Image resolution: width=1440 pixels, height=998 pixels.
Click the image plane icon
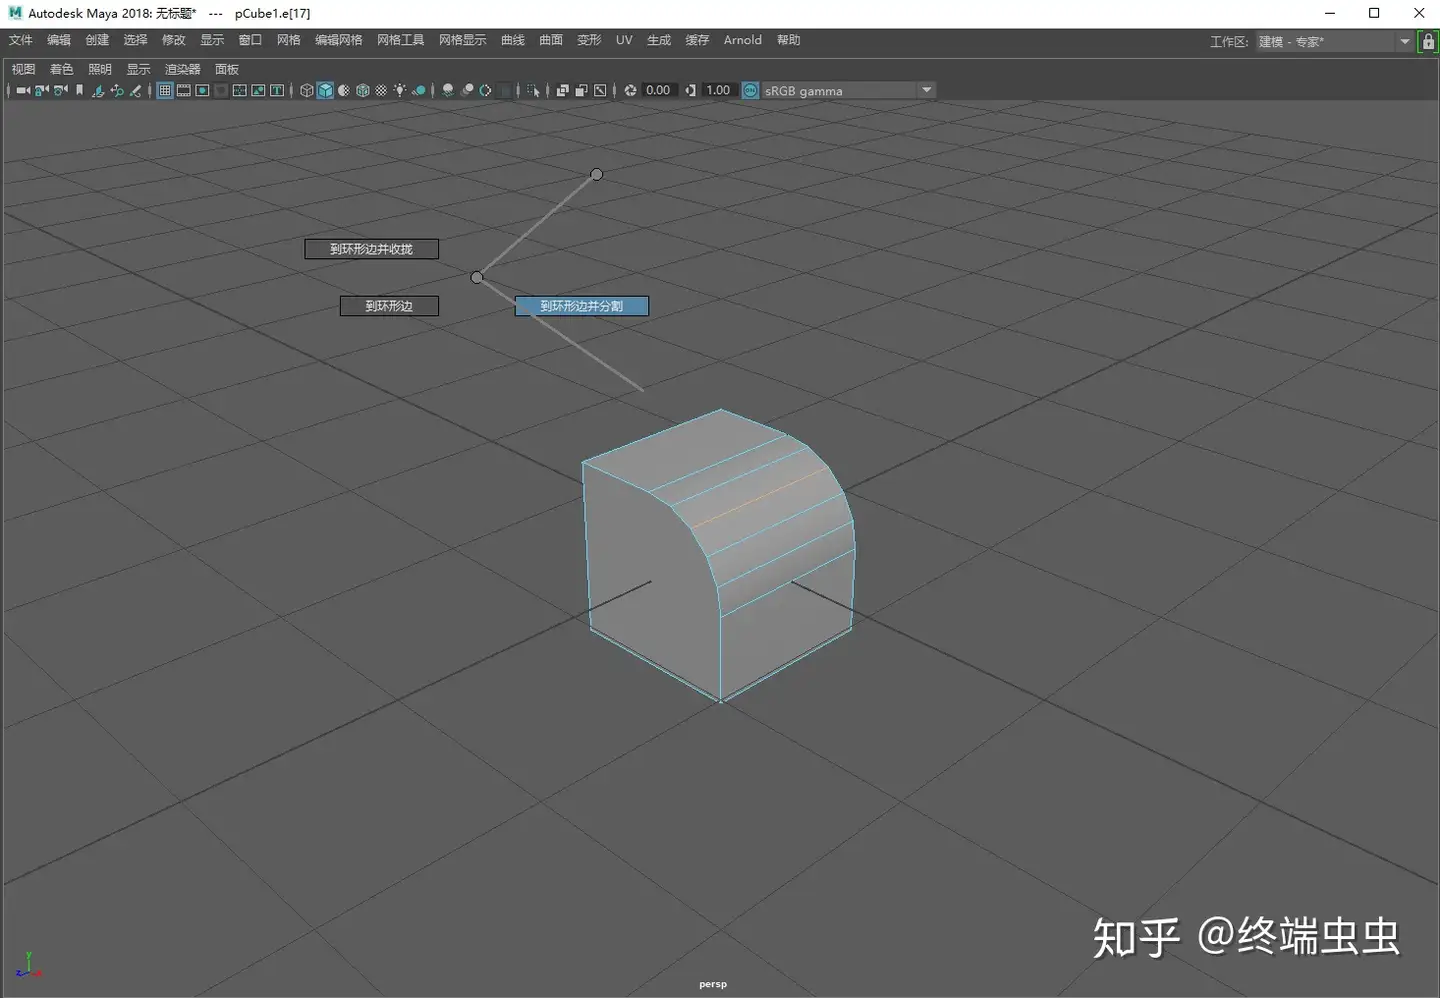[x=98, y=90]
